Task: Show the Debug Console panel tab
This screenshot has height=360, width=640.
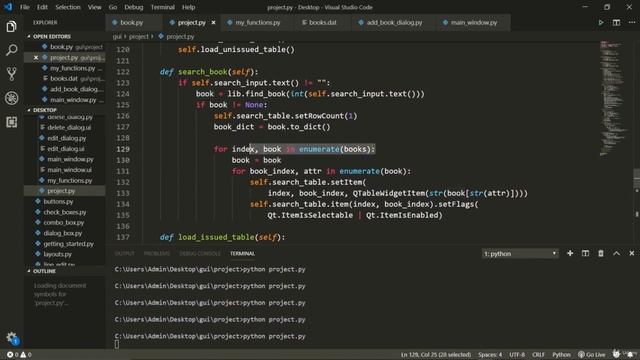Action: pos(200,253)
